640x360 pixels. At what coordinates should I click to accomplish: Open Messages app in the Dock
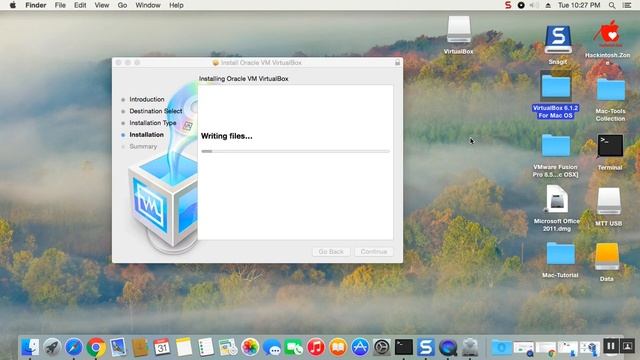coord(272,347)
